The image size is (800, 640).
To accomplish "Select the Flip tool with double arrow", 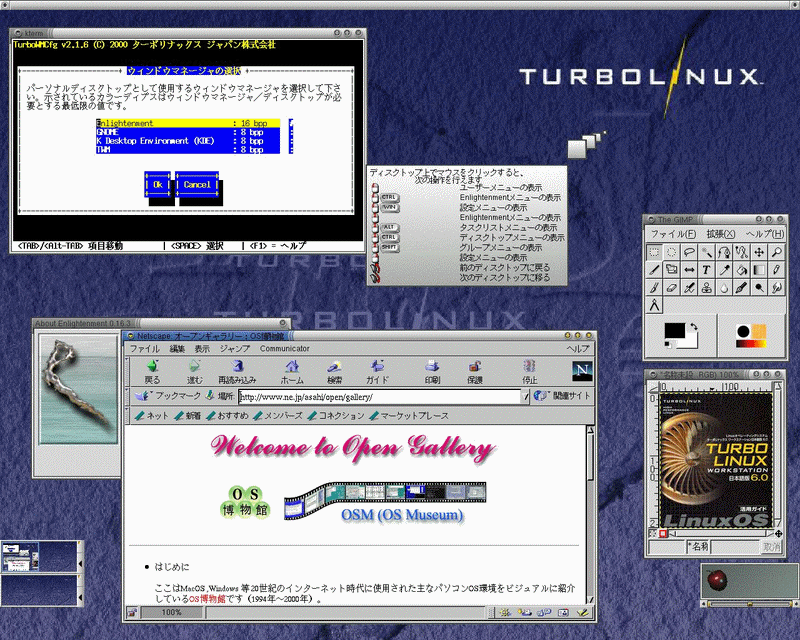I will coord(689,270).
